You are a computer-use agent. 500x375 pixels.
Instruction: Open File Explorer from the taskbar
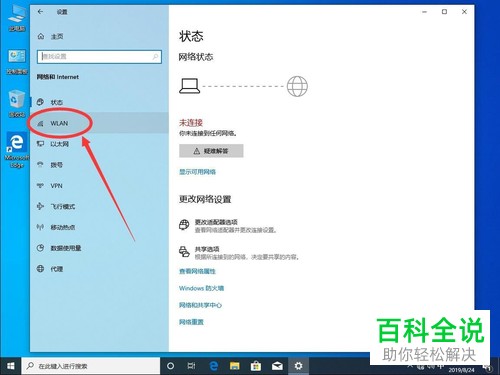pos(235,366)
